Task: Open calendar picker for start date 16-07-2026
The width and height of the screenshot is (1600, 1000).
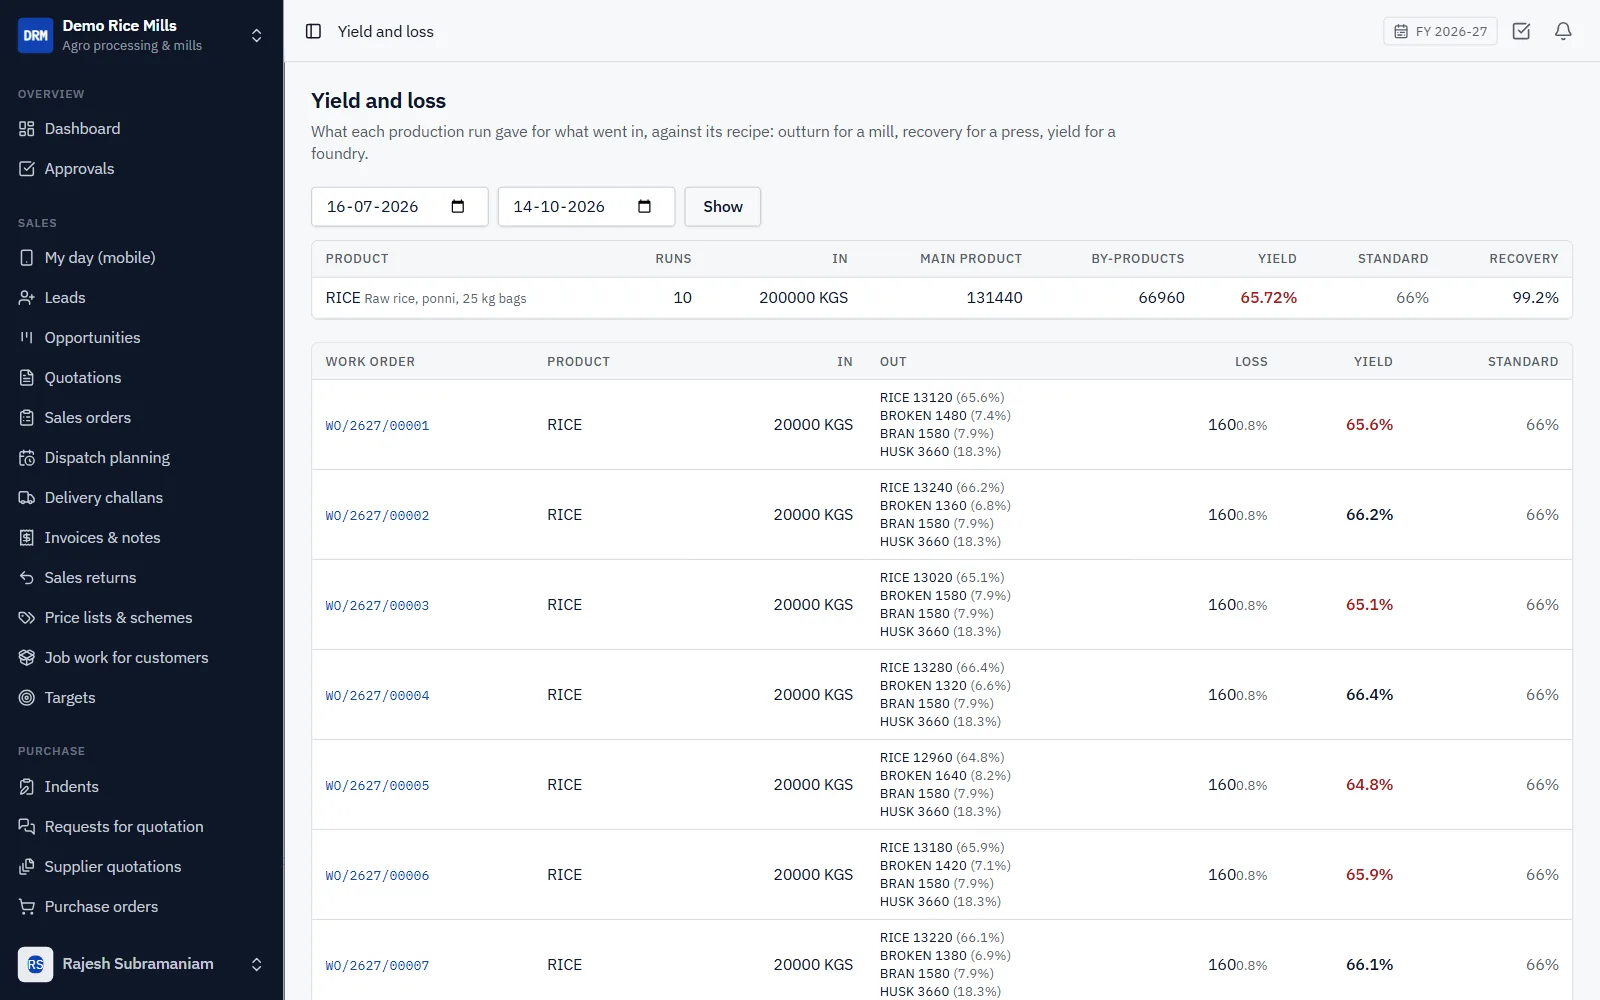Action: pyautogui.click(x=458, y=207)
